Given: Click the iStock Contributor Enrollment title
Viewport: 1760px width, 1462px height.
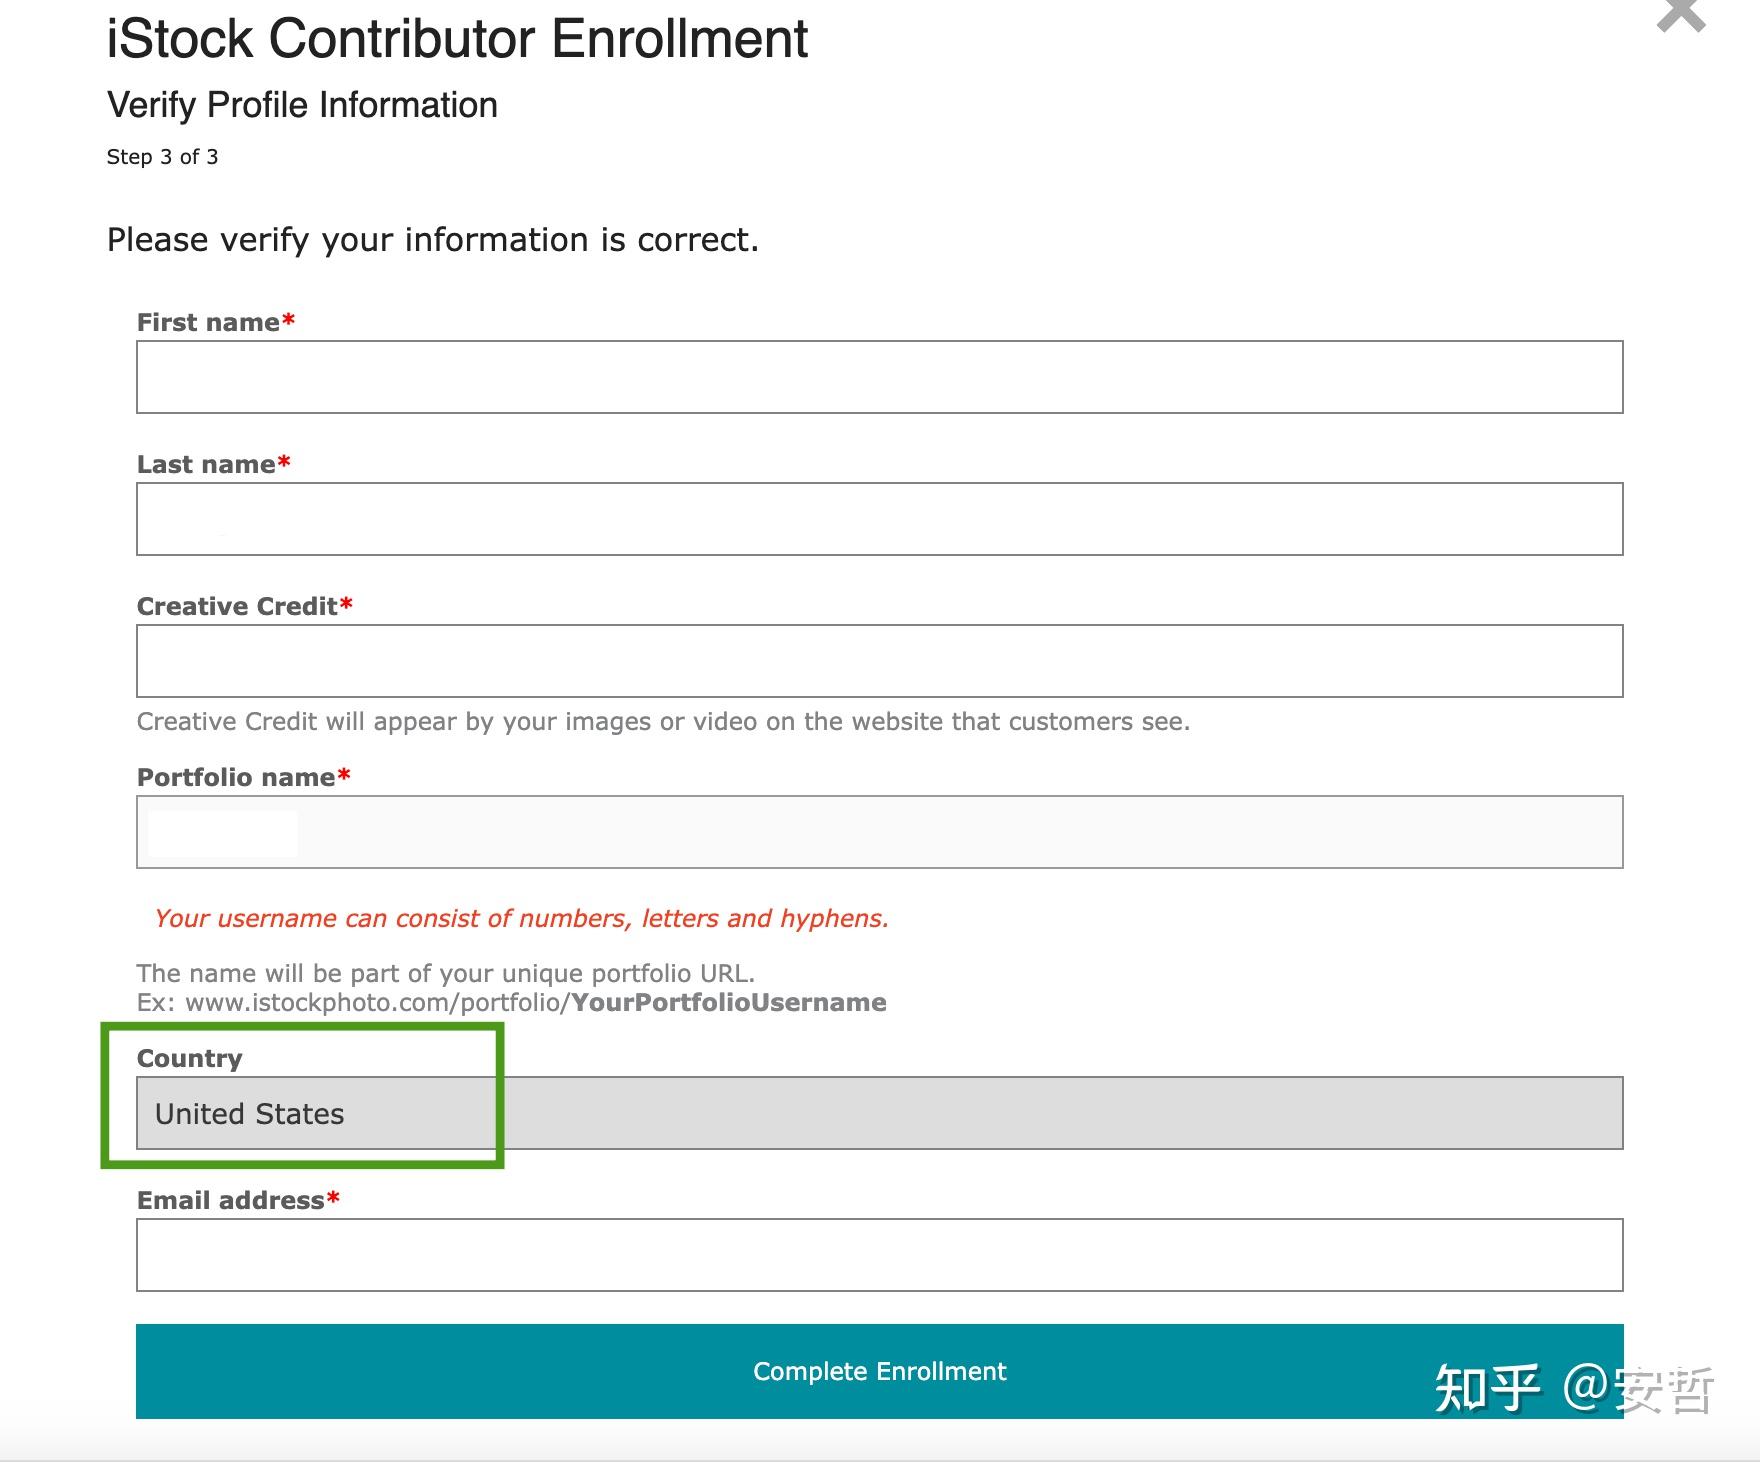Looking at the screenshot, I should [x=457, y=40].
